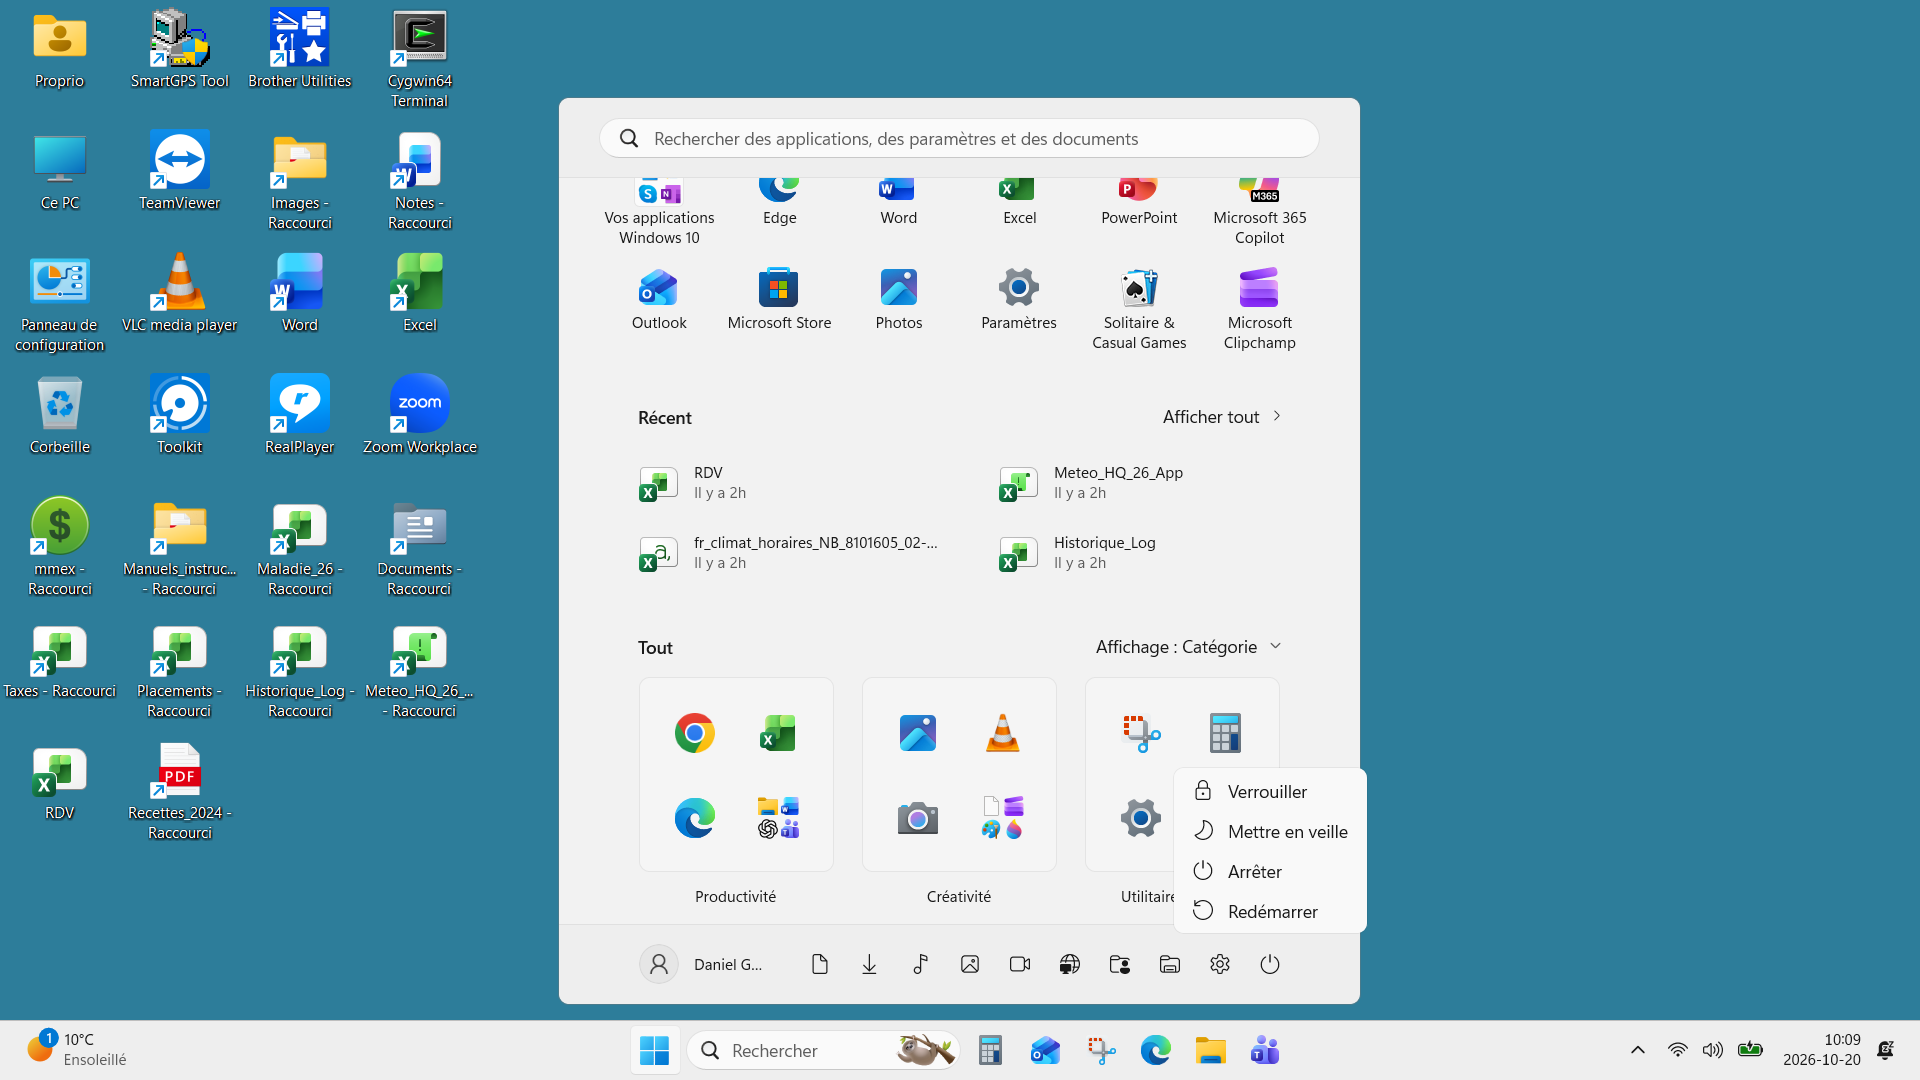Open Calculator in Utilitaires group
The height and width of the screenshot is (1080, 1920).
[1225, 733]
